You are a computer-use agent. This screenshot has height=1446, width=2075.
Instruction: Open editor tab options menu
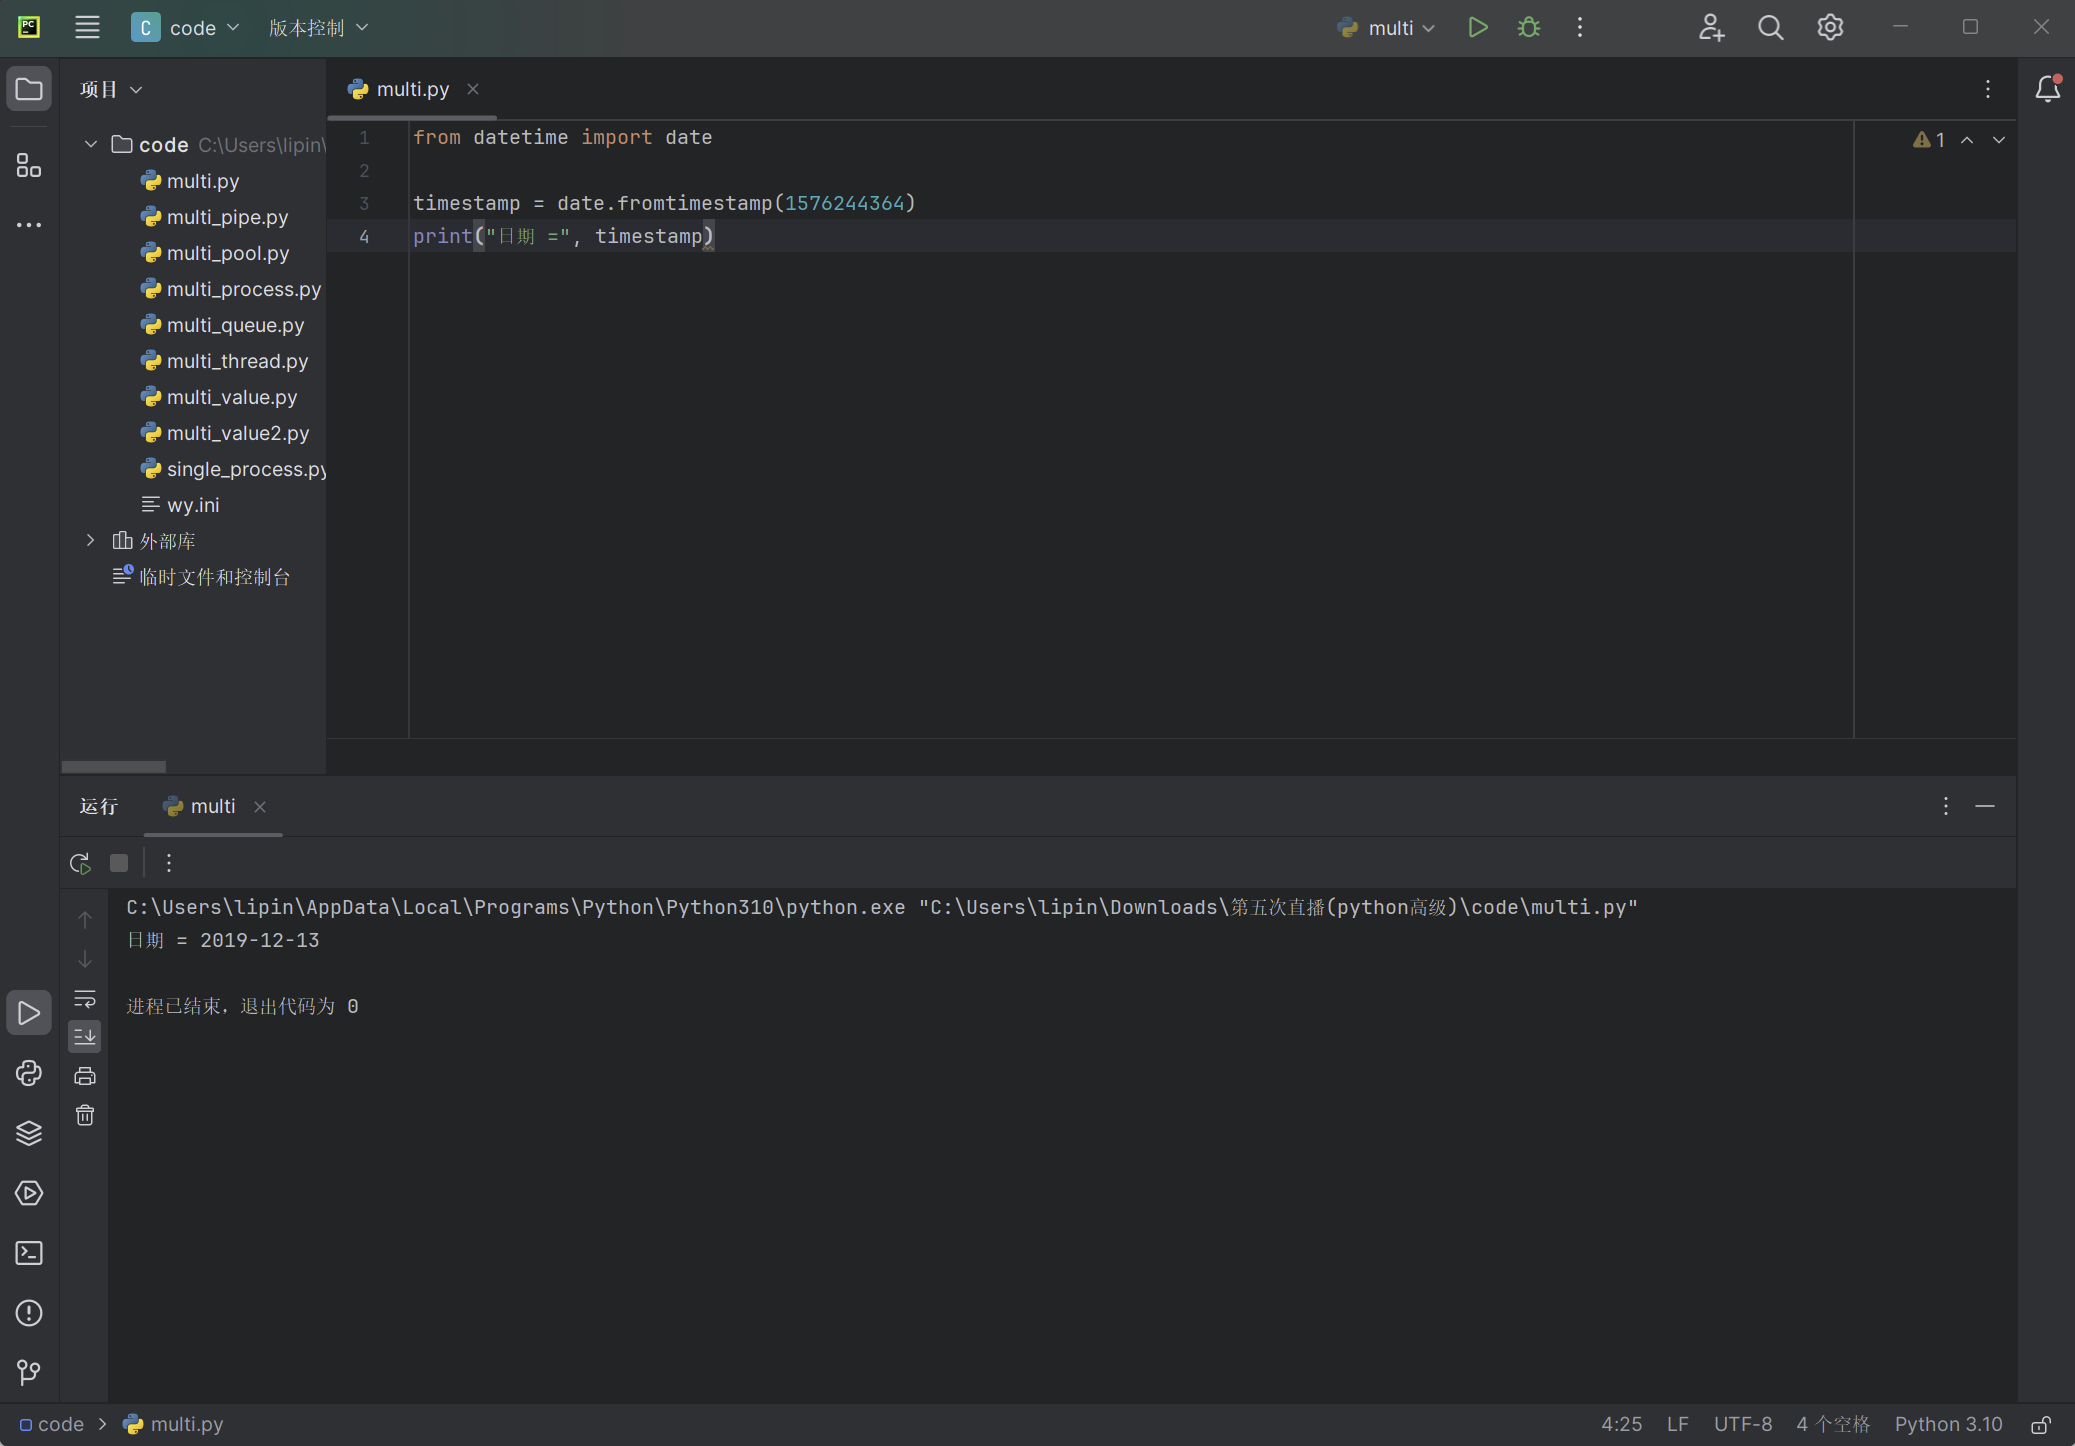pyautogui.click(x=1988, y=90)
